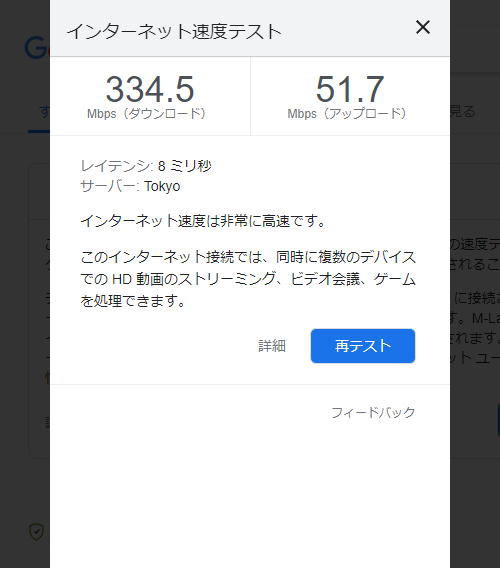Click the shield icon behind dialog
500x568 pixels.
36,532
